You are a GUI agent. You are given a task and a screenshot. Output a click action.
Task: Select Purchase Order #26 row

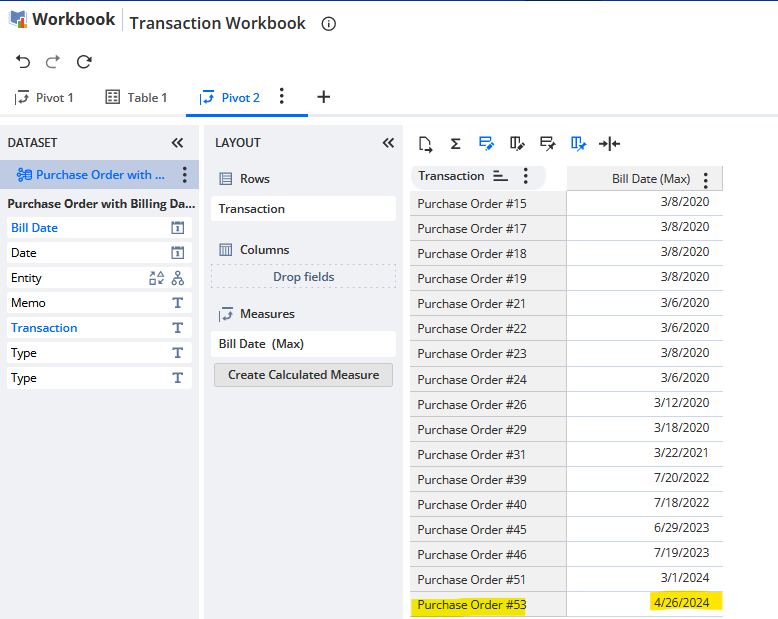click(x=488, y=405)
